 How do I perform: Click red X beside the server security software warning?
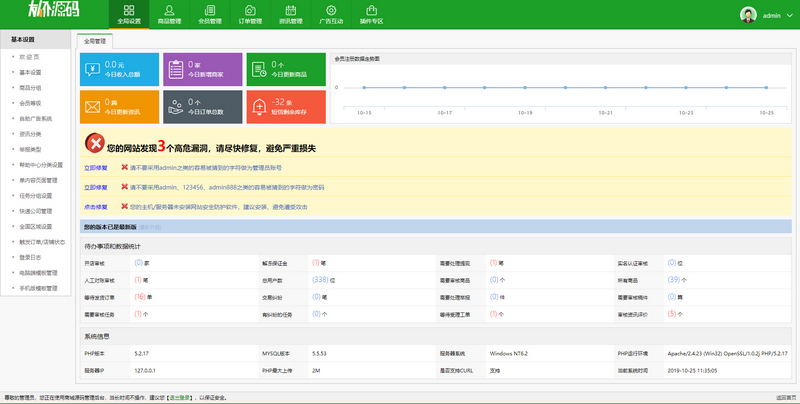(124, 206)
